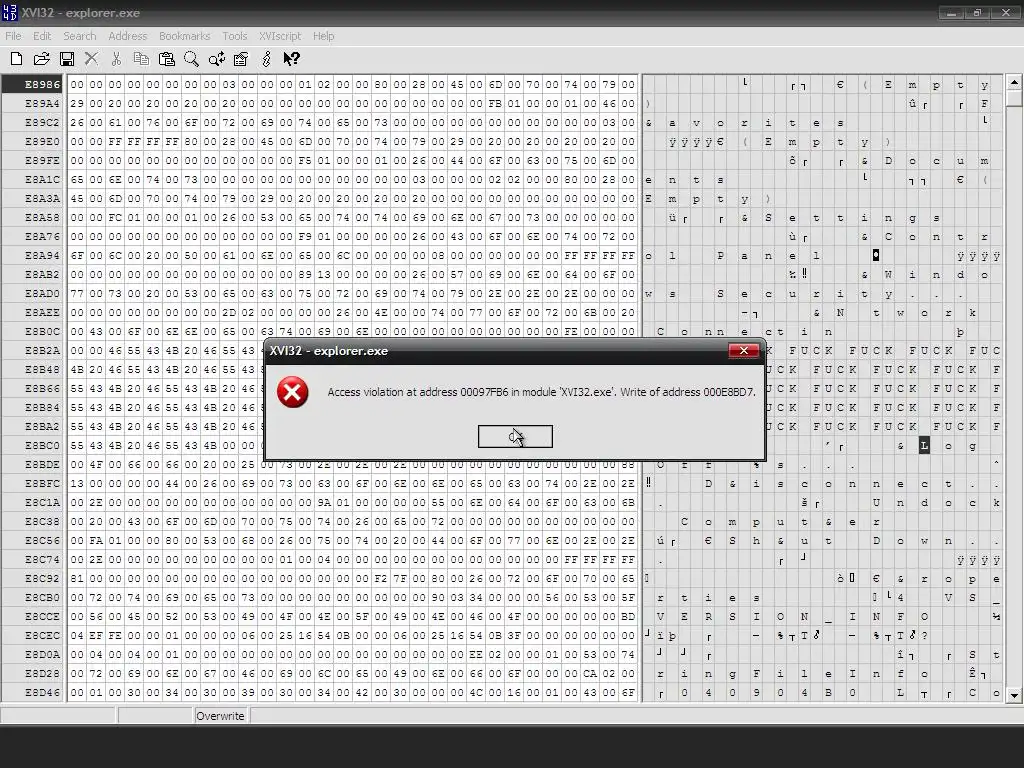Save file with floppy disk icon

[x=67, y=59]
